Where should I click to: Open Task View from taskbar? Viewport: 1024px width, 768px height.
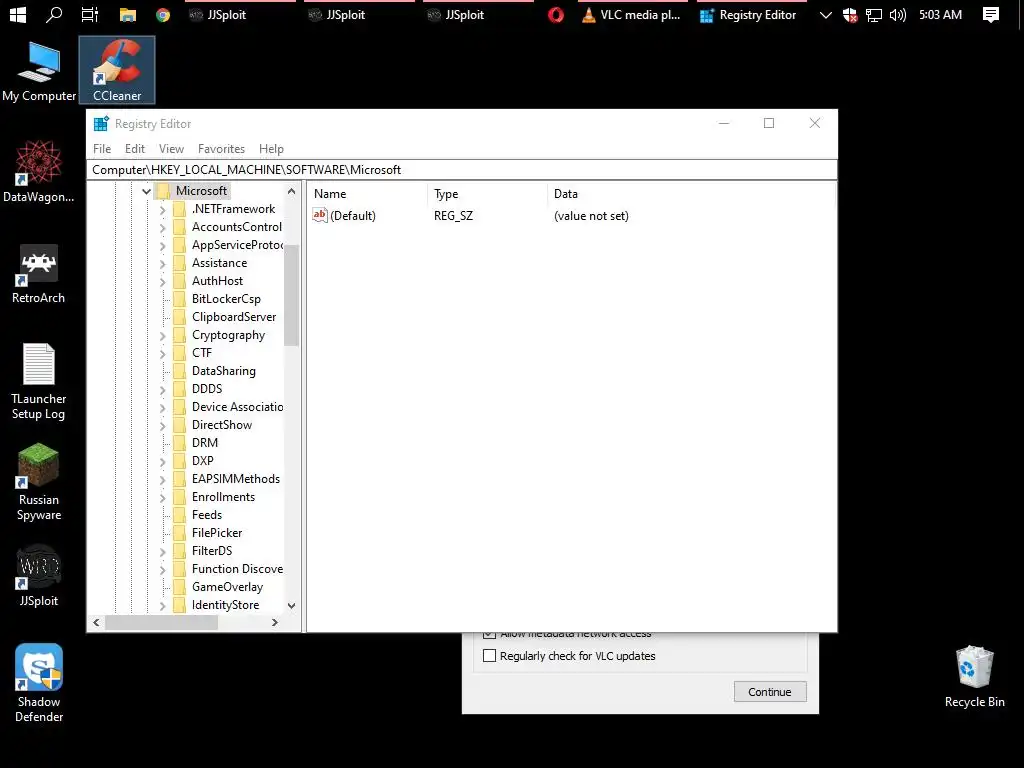[89, 14]
